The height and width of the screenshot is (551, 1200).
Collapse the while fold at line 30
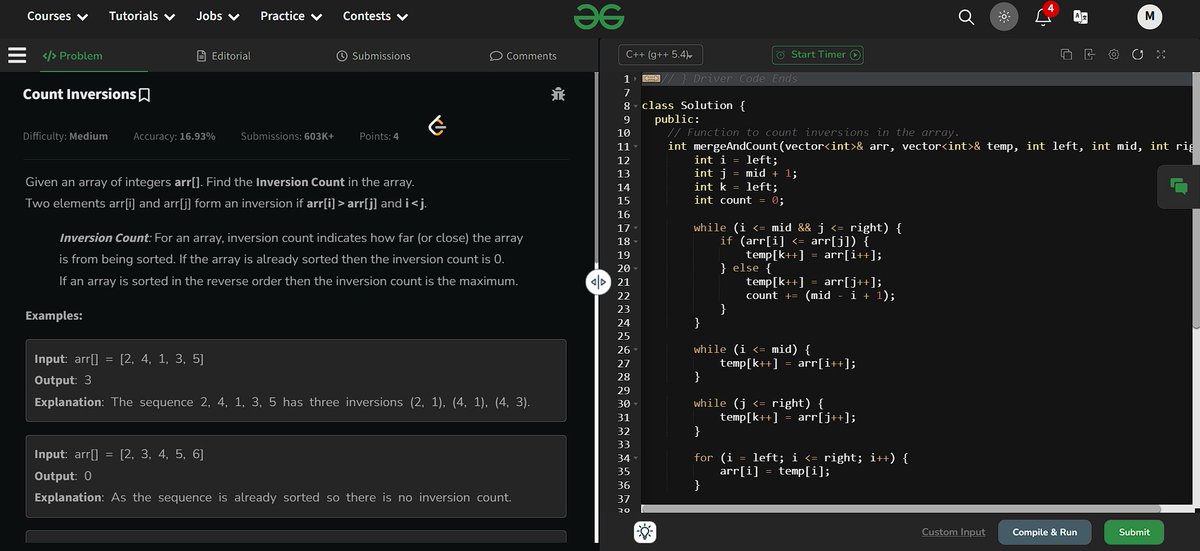(x=636, y=404)
